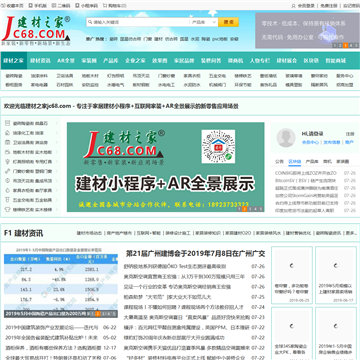Viewport: 360px width, 360px height.
Task: Open 家装圈 in the main navigation
Action: point(89,61)
